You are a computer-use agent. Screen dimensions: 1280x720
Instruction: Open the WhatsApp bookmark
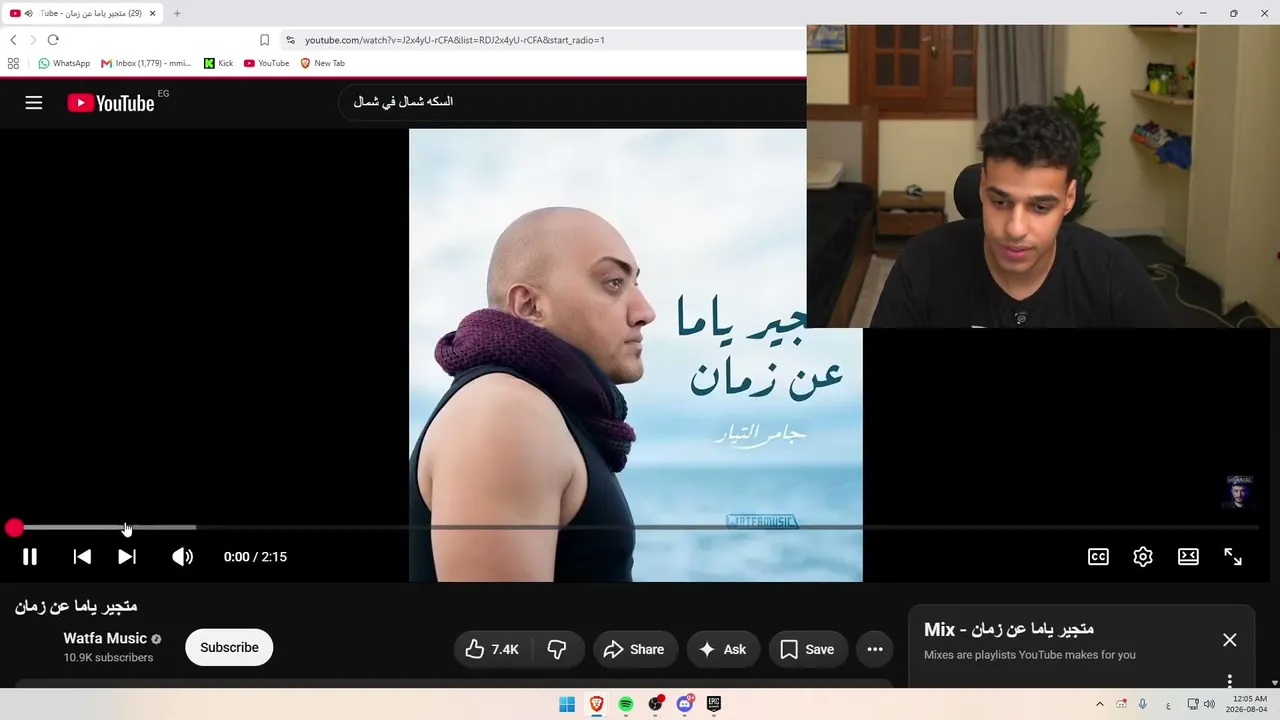pos(64,63)
